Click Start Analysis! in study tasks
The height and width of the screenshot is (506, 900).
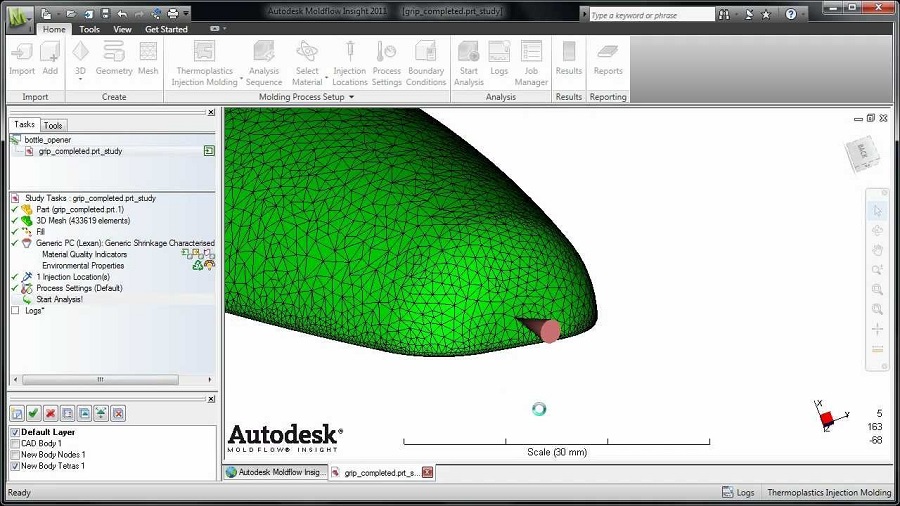[60, 299]
